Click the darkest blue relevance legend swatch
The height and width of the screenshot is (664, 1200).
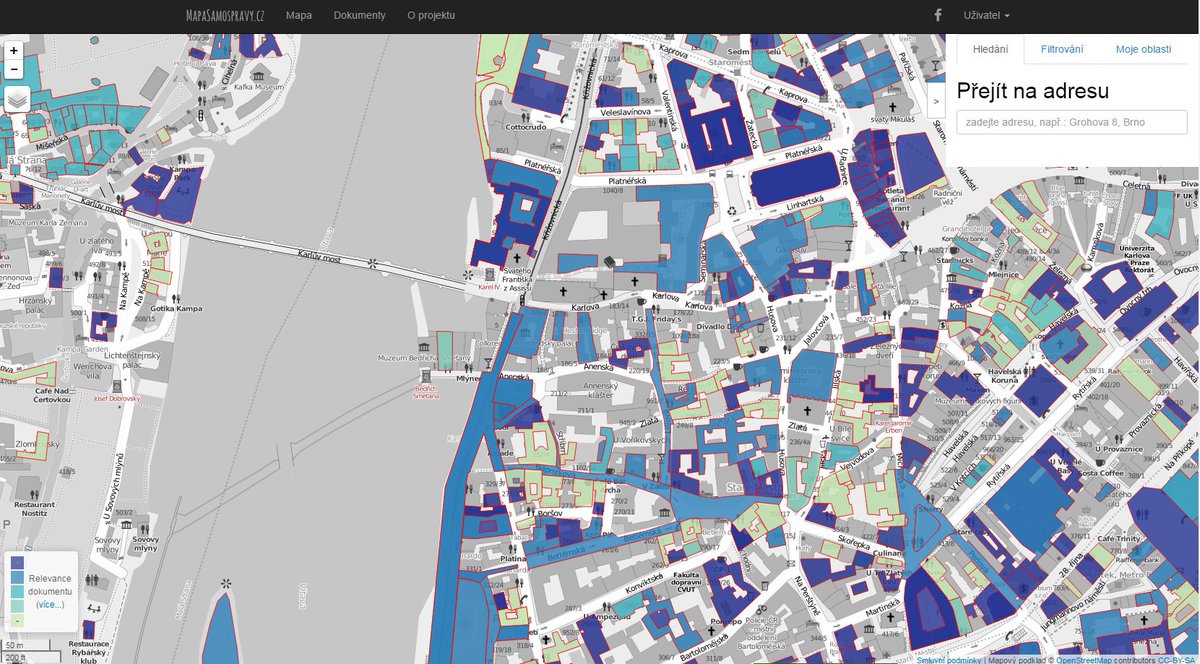17,562
